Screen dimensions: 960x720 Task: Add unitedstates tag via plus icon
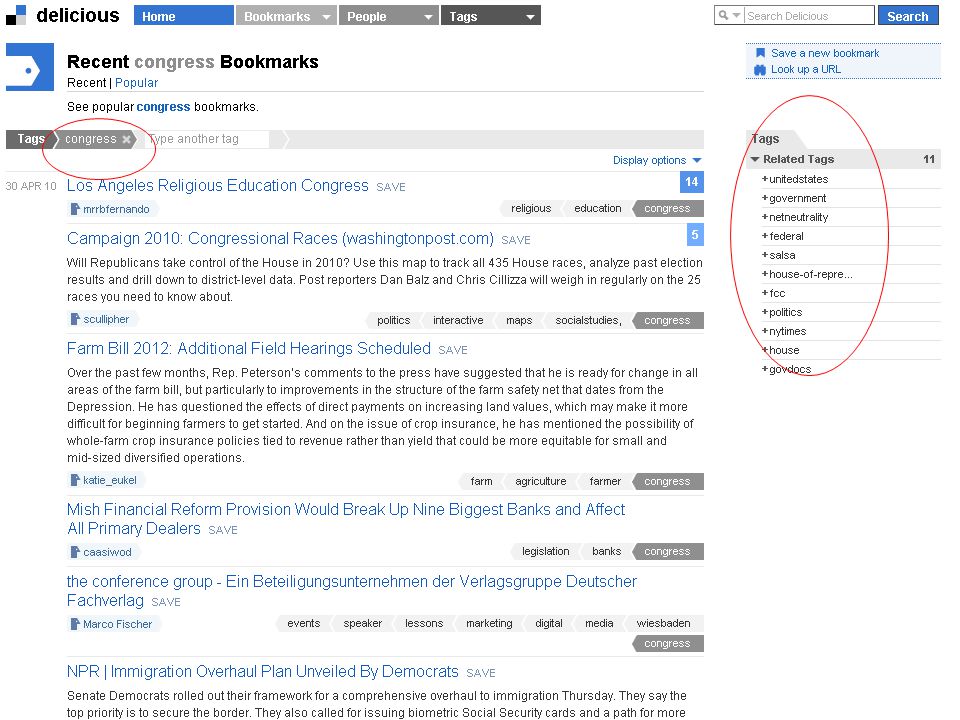(x=765, y=179)
